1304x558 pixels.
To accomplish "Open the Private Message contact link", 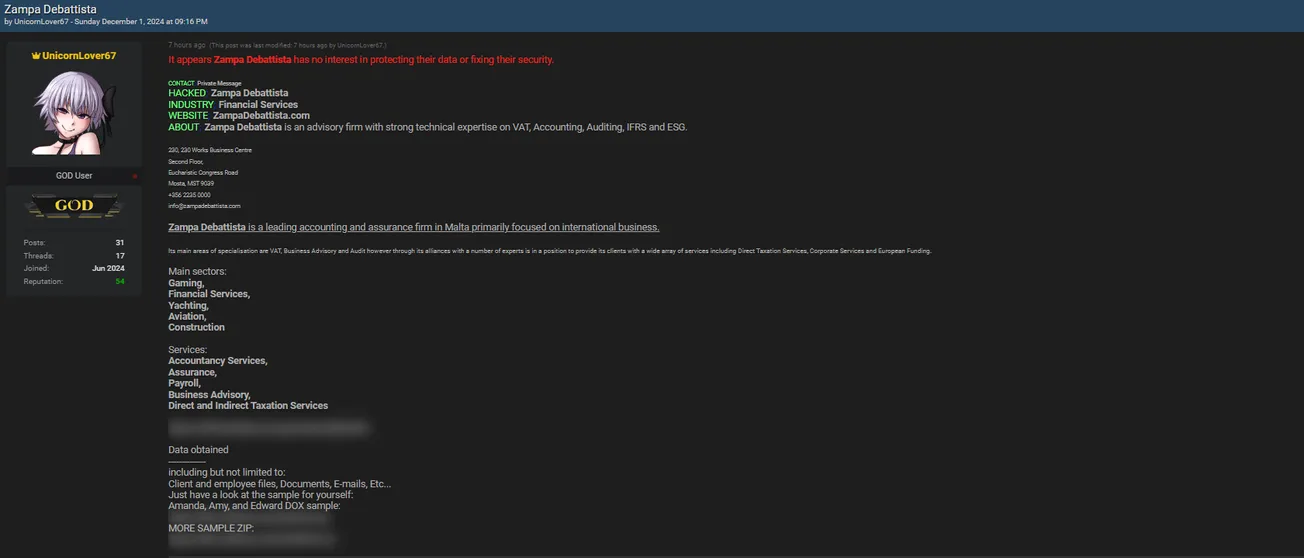I will (x=219, y=83).
